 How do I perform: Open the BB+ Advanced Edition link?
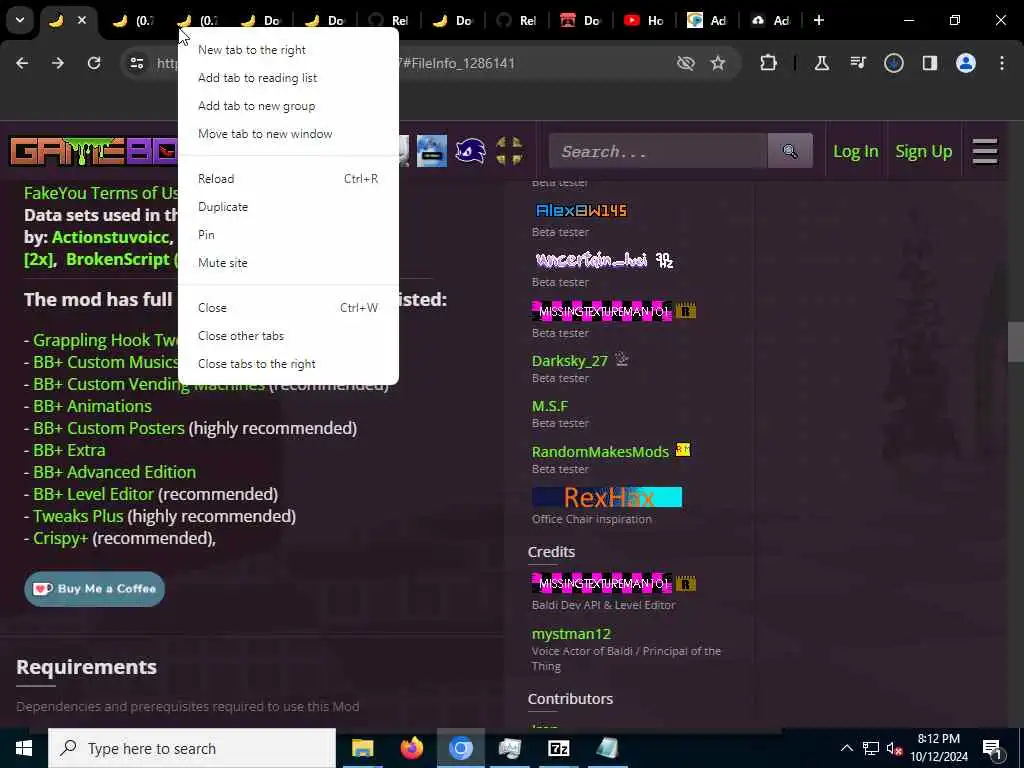[x=114, y=472]
